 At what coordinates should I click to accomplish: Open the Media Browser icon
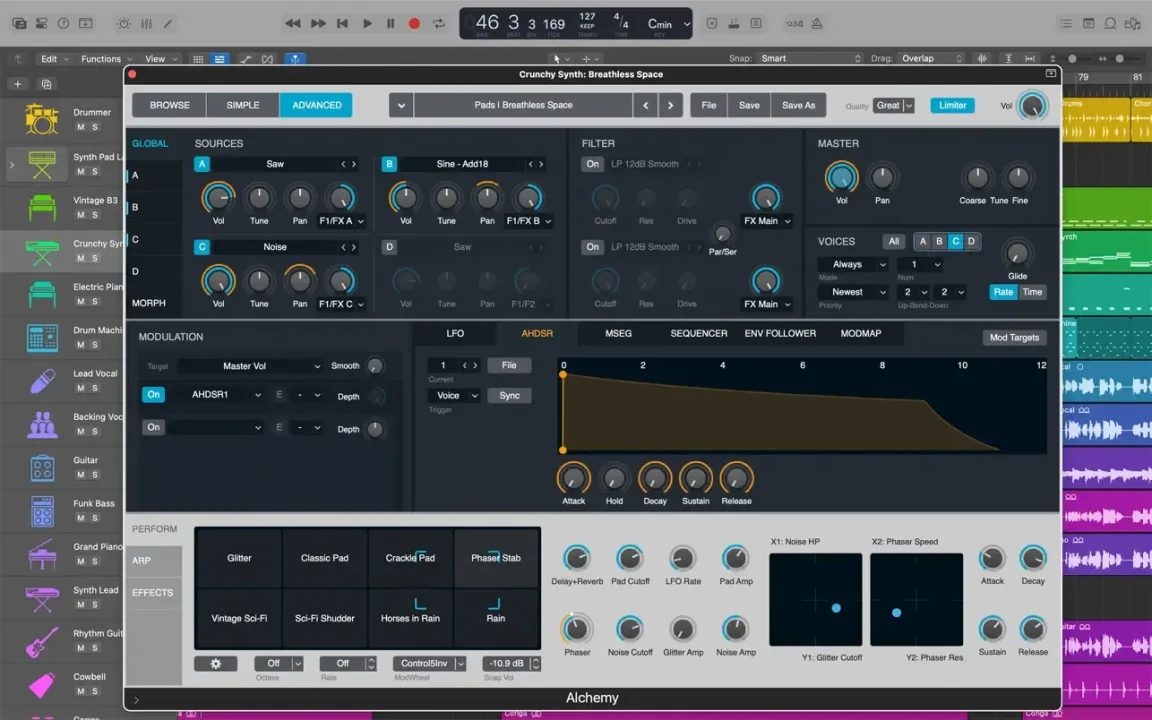point(1133,24)
